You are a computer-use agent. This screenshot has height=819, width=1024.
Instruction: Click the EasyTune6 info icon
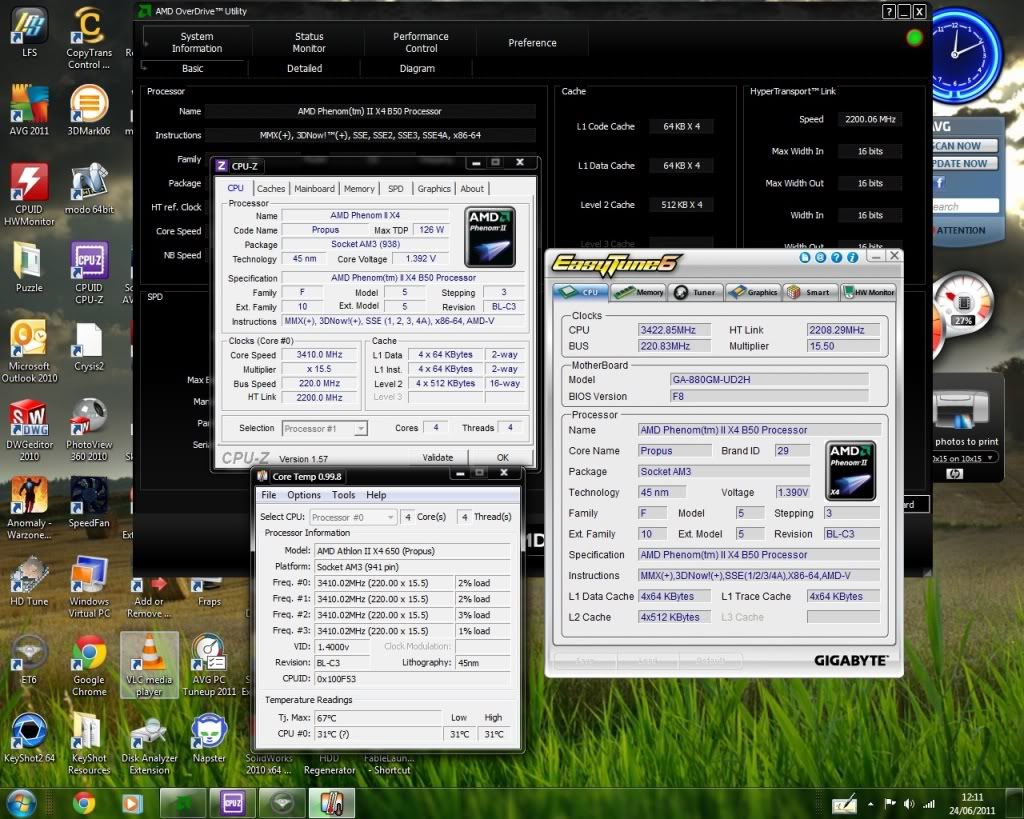[852, 257]
